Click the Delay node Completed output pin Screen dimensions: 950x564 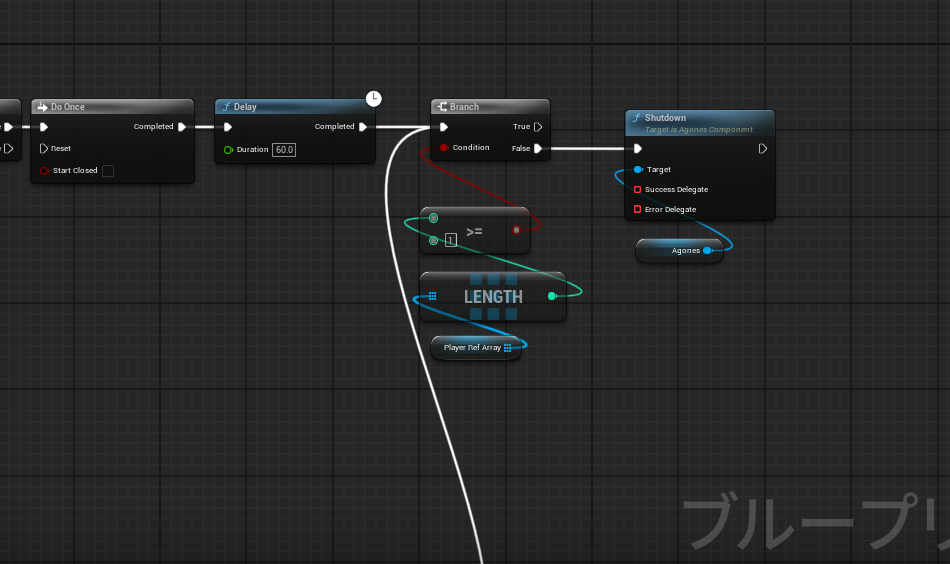(363, 127)
